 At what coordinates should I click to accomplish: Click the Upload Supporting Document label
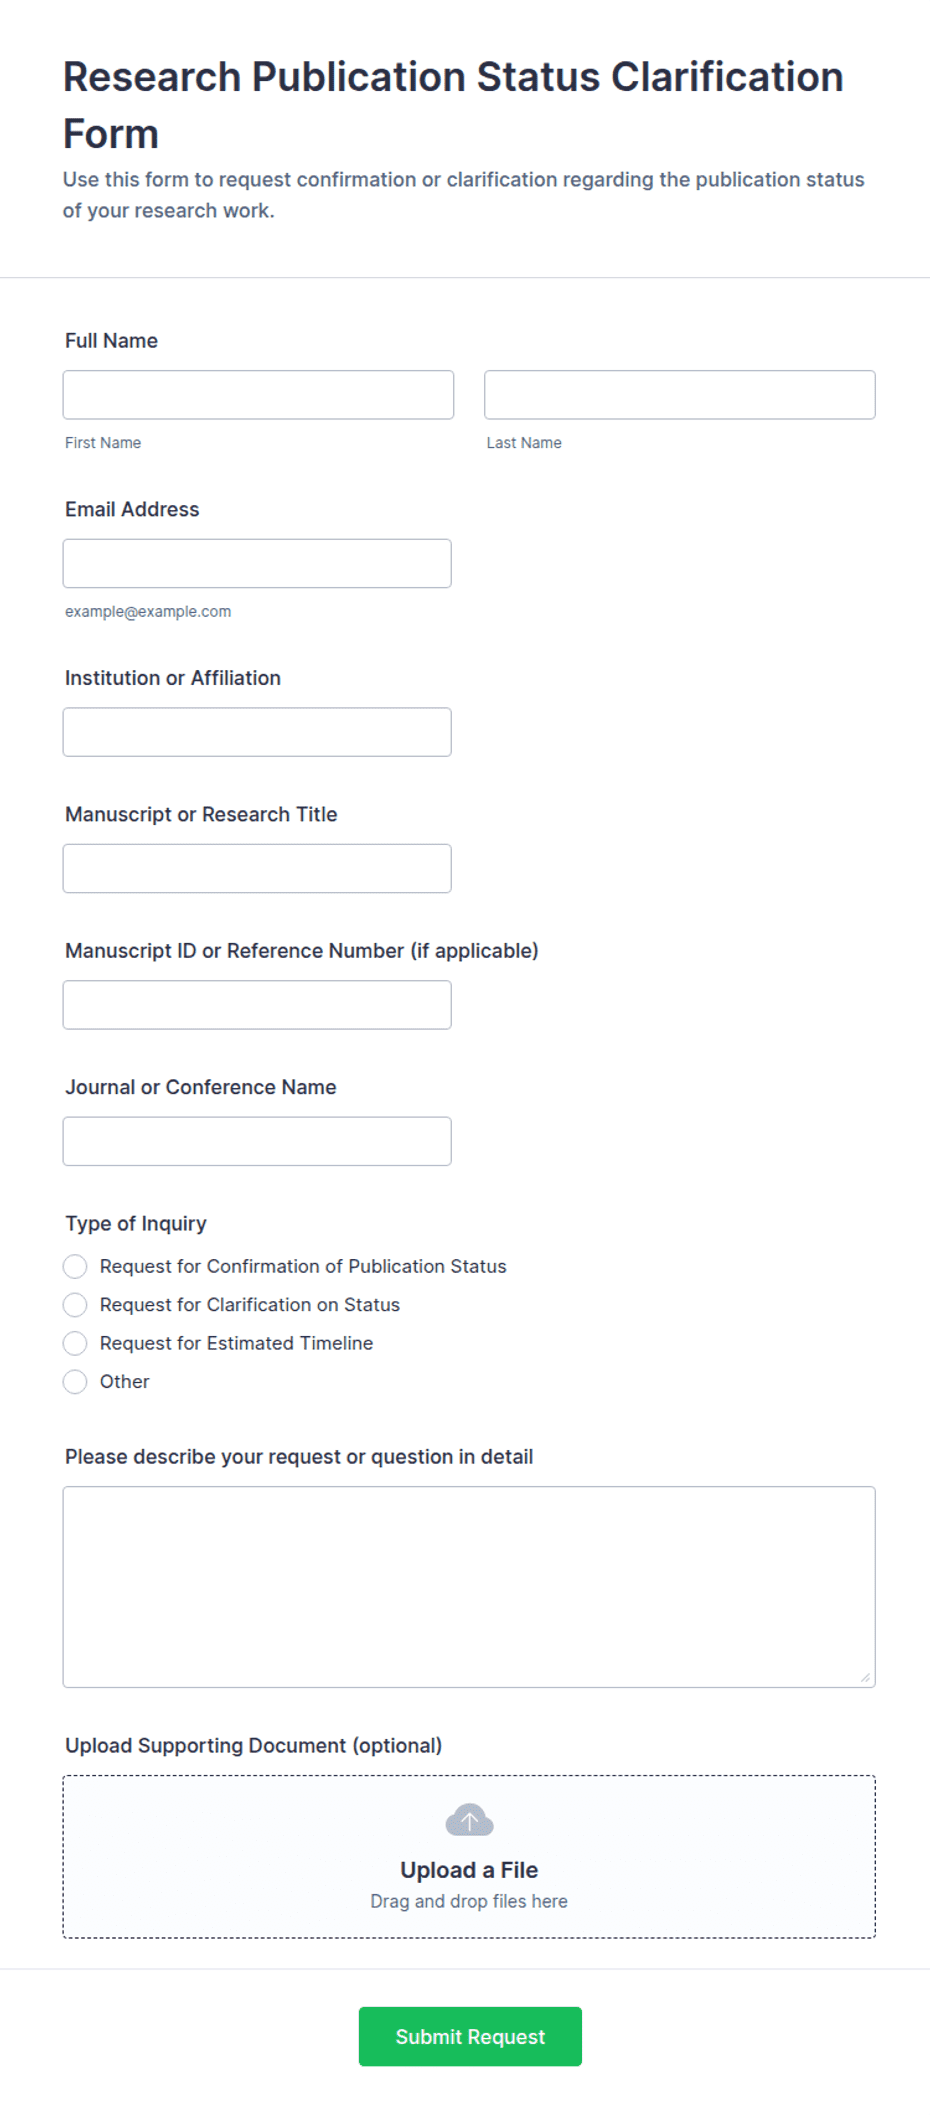(253, 1745)
